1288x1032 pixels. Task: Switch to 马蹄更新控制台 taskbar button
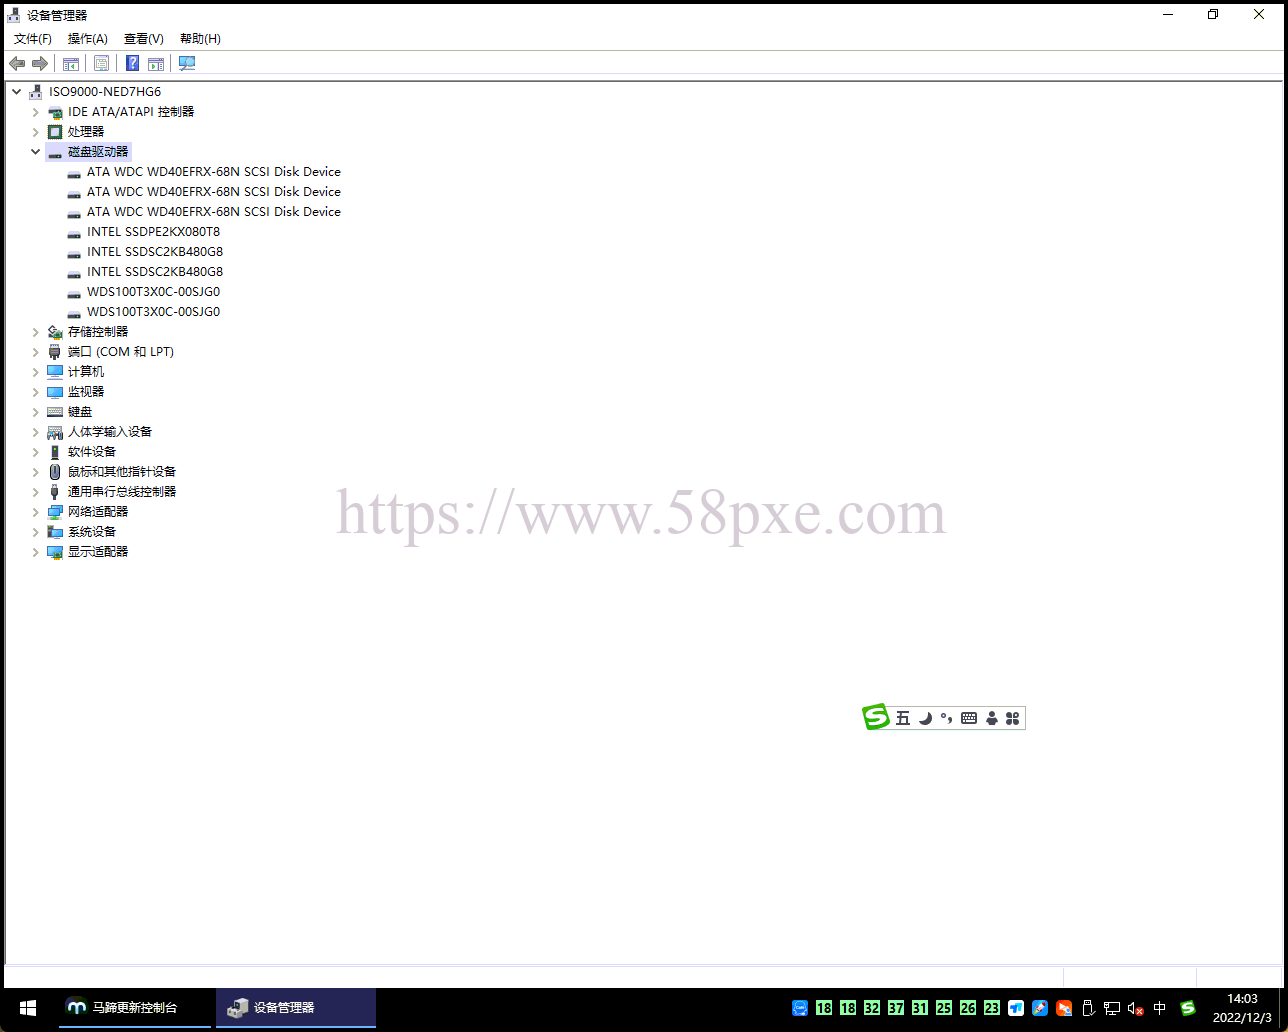135,1008
